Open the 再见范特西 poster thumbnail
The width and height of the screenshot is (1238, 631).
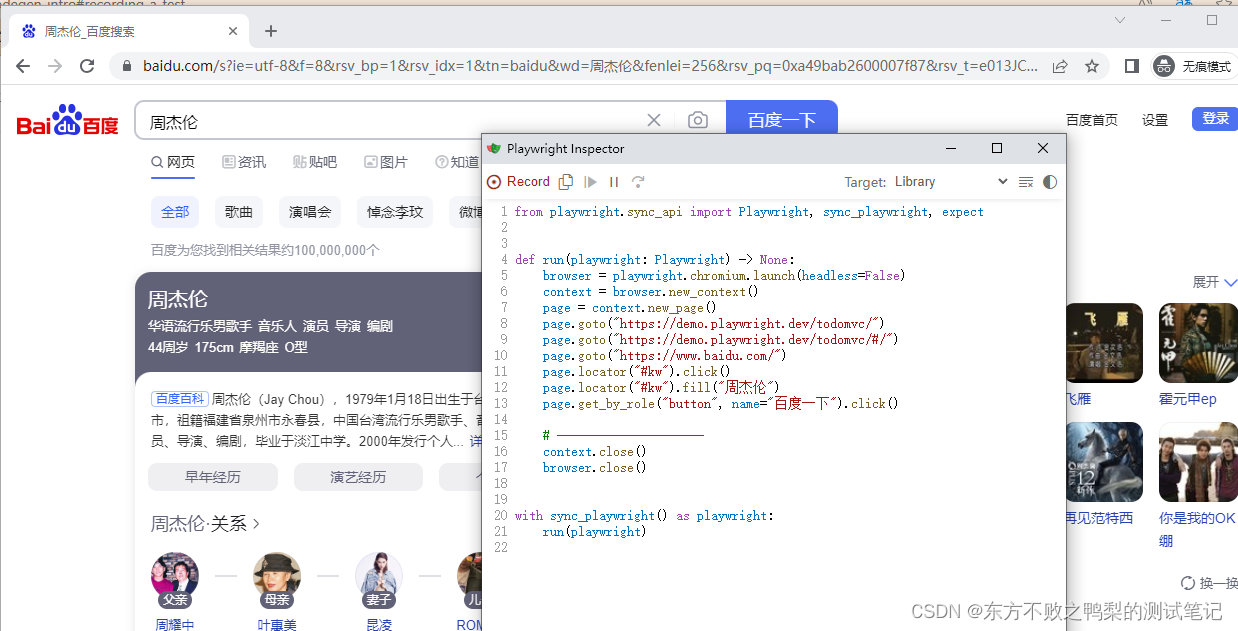[1104, 462]
